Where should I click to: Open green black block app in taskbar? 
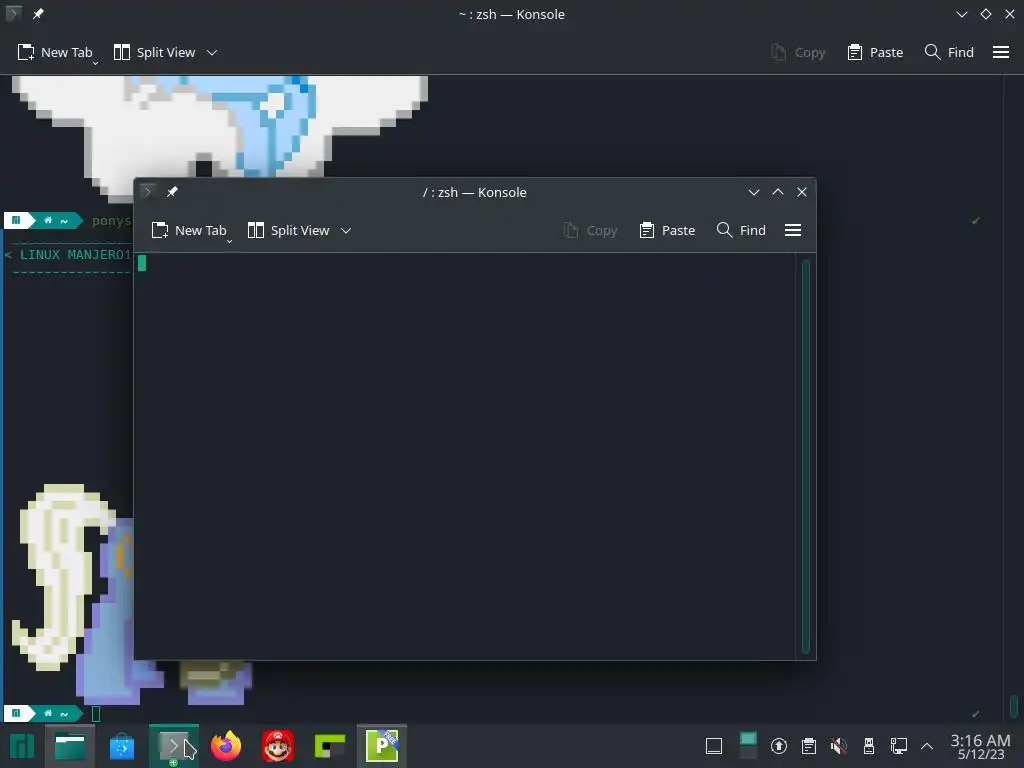330,746
